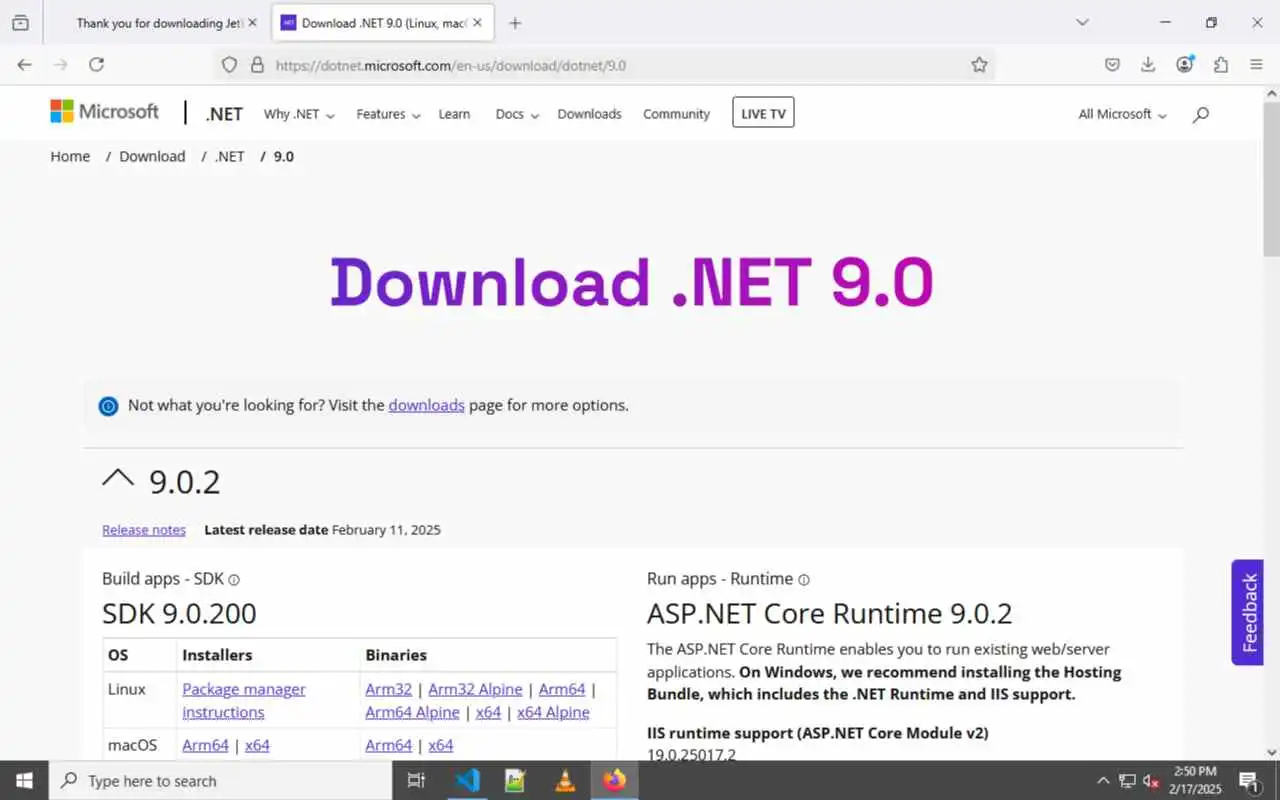The width and height of the screenshot is (1280, 800).
Task: Click the LIVE TV button
Action: pyautogui.click(x=763, y=113)
